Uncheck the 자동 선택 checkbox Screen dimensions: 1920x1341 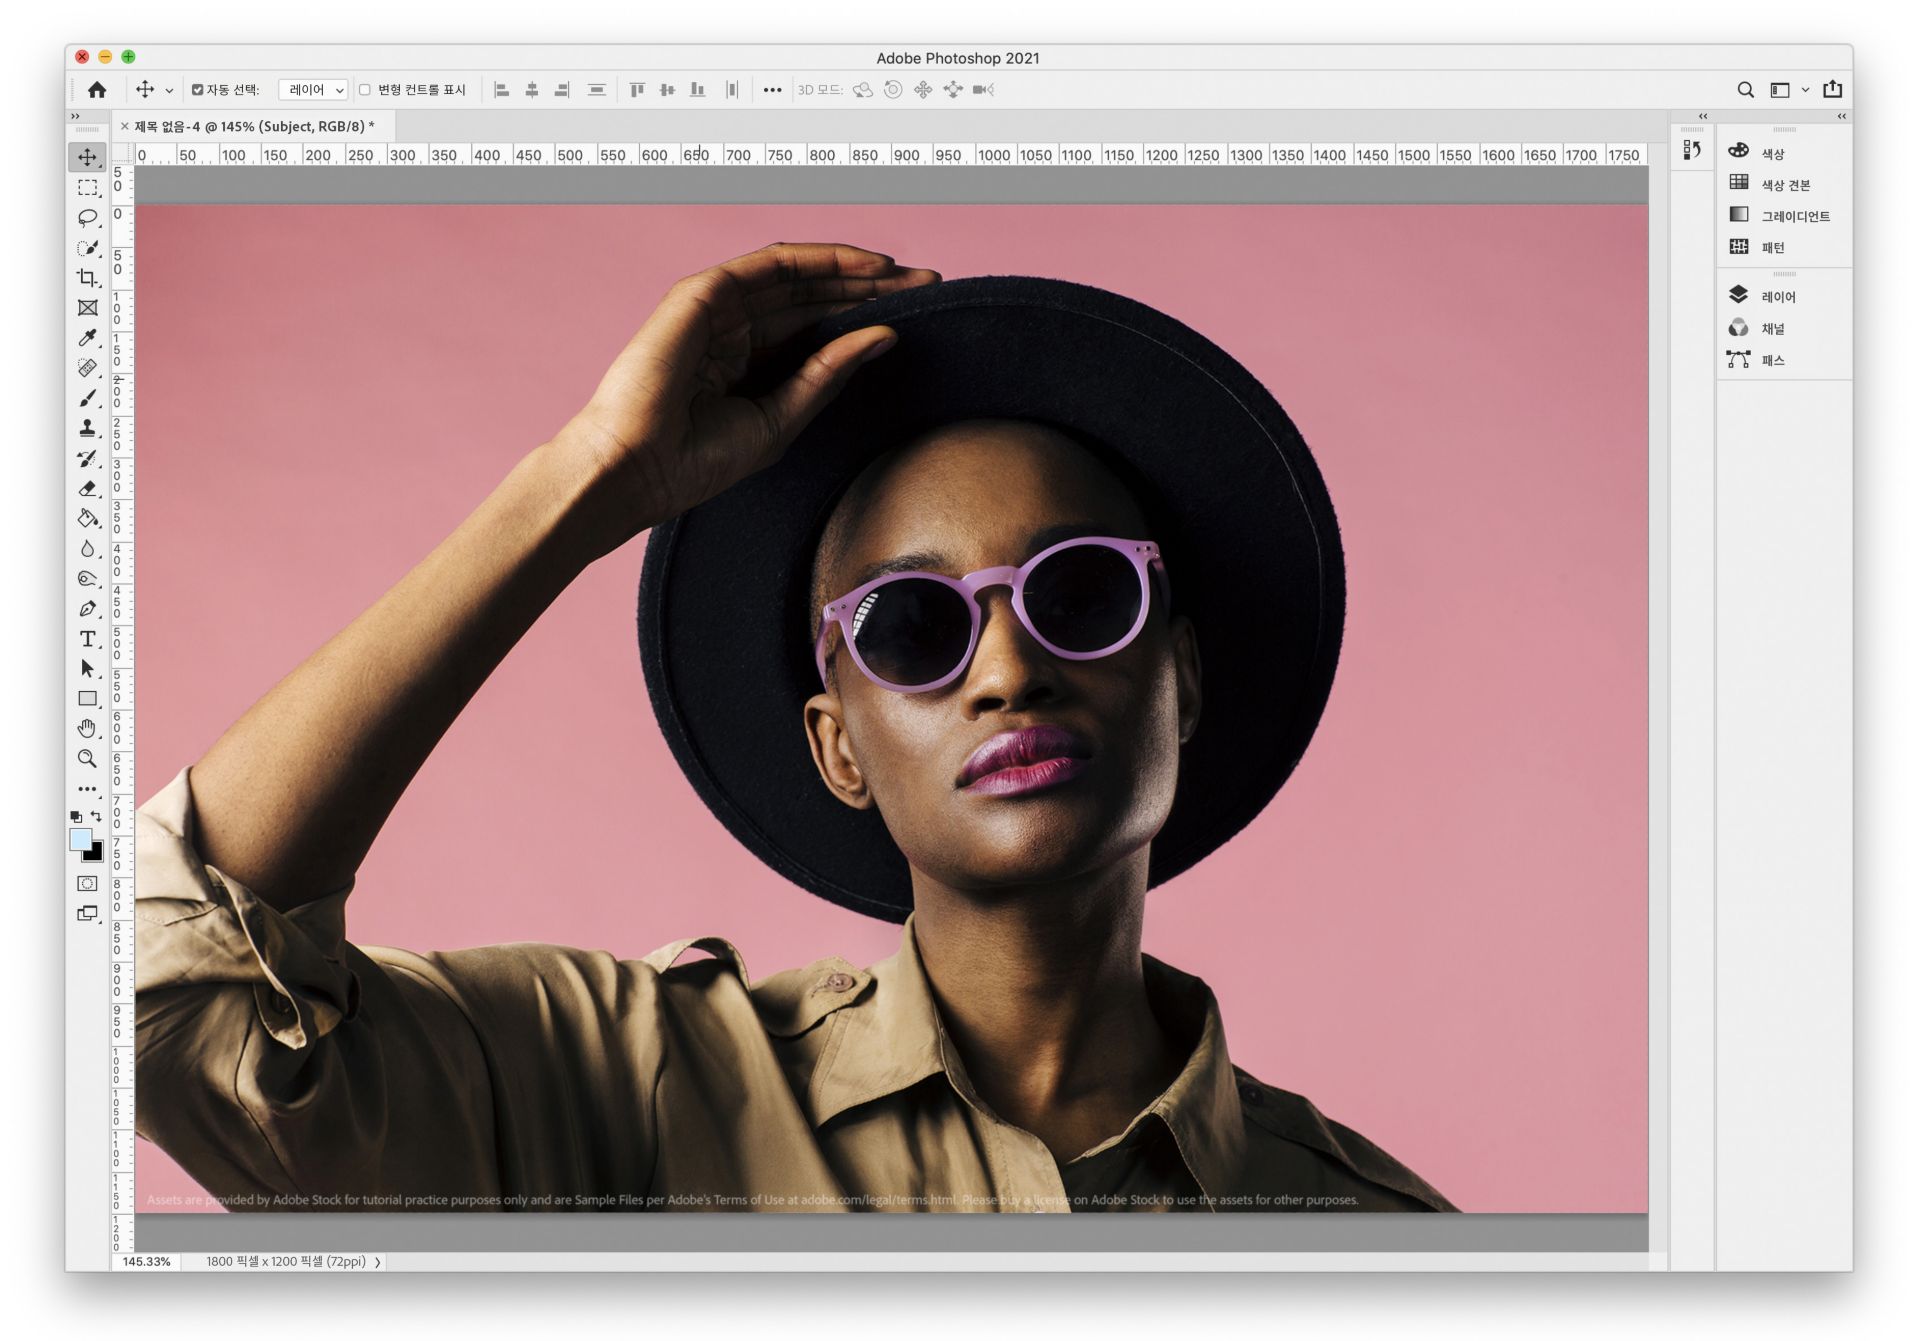point(197,90)
